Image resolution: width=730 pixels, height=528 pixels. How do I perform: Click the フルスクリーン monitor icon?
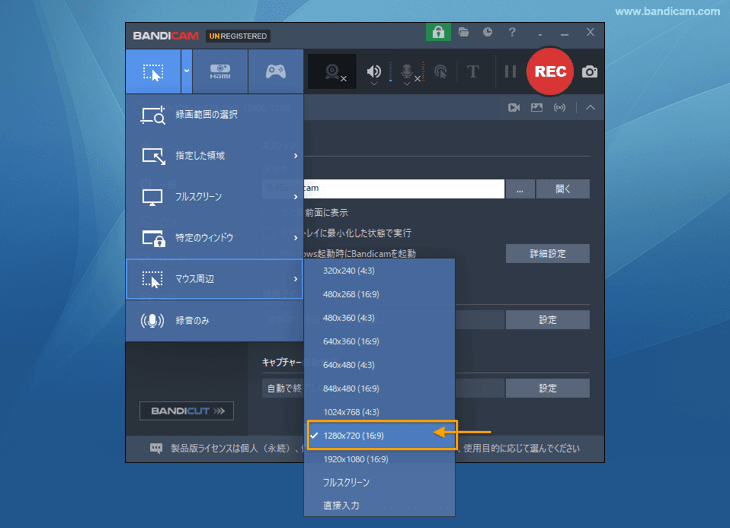152,197
